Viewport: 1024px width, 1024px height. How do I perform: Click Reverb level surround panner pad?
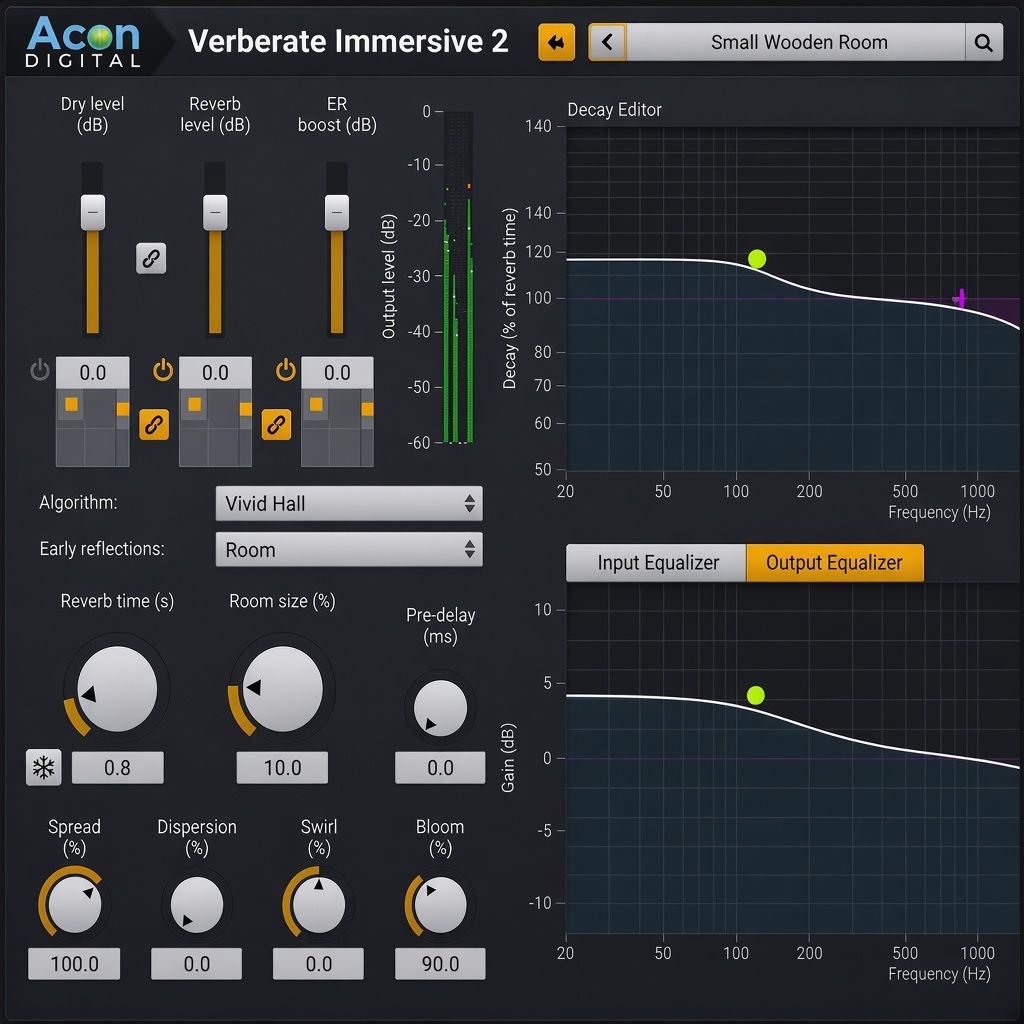point(216,428)
